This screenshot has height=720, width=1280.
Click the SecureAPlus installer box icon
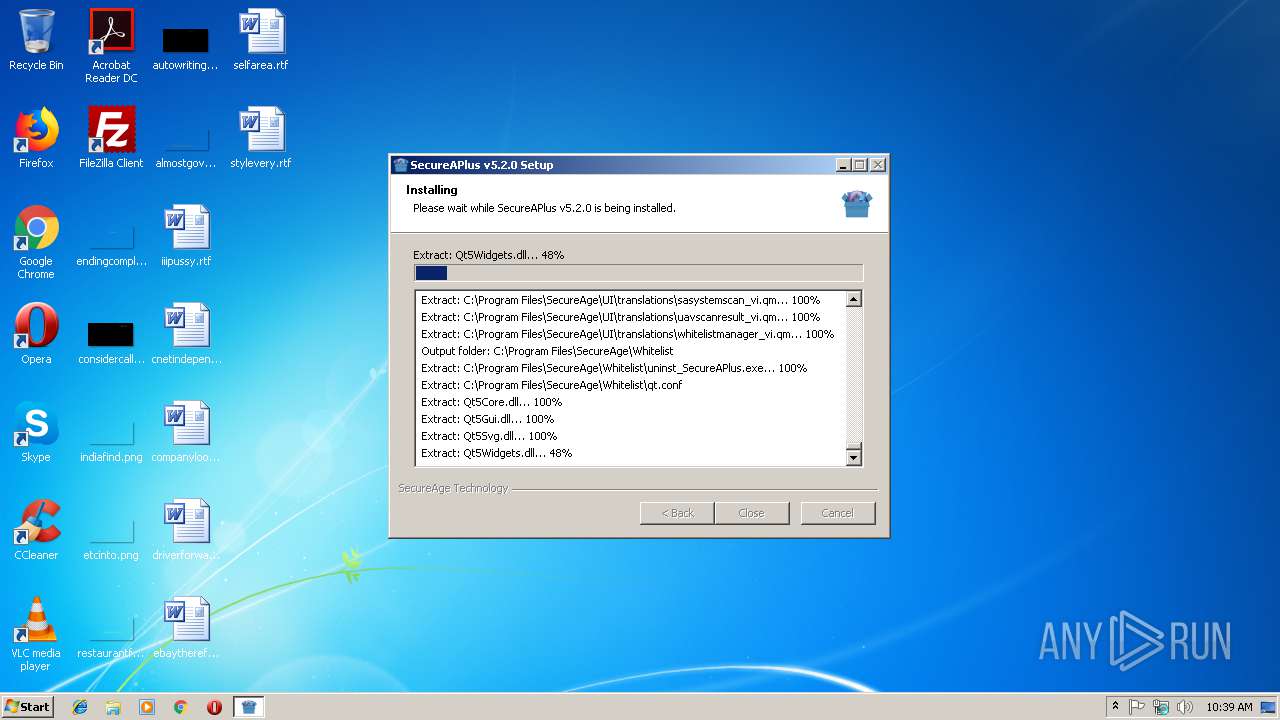[x=857, y=203]
